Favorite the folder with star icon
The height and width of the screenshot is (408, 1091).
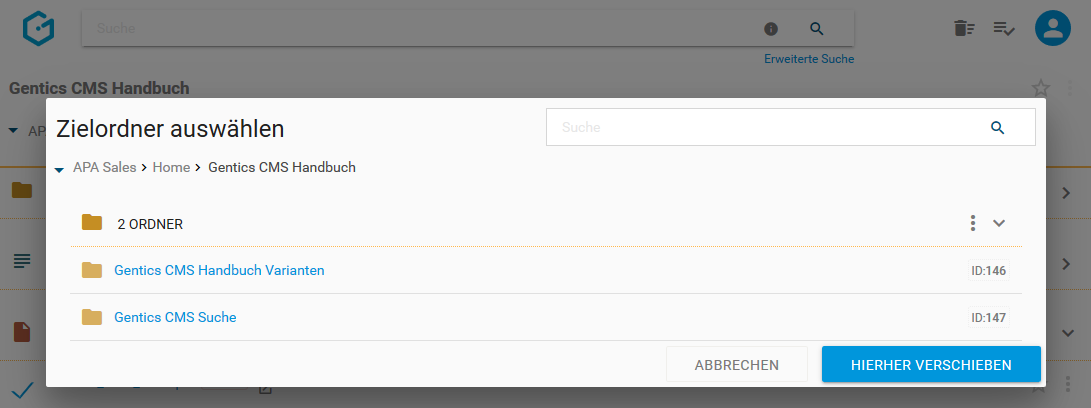click(x=1040, y=88)
